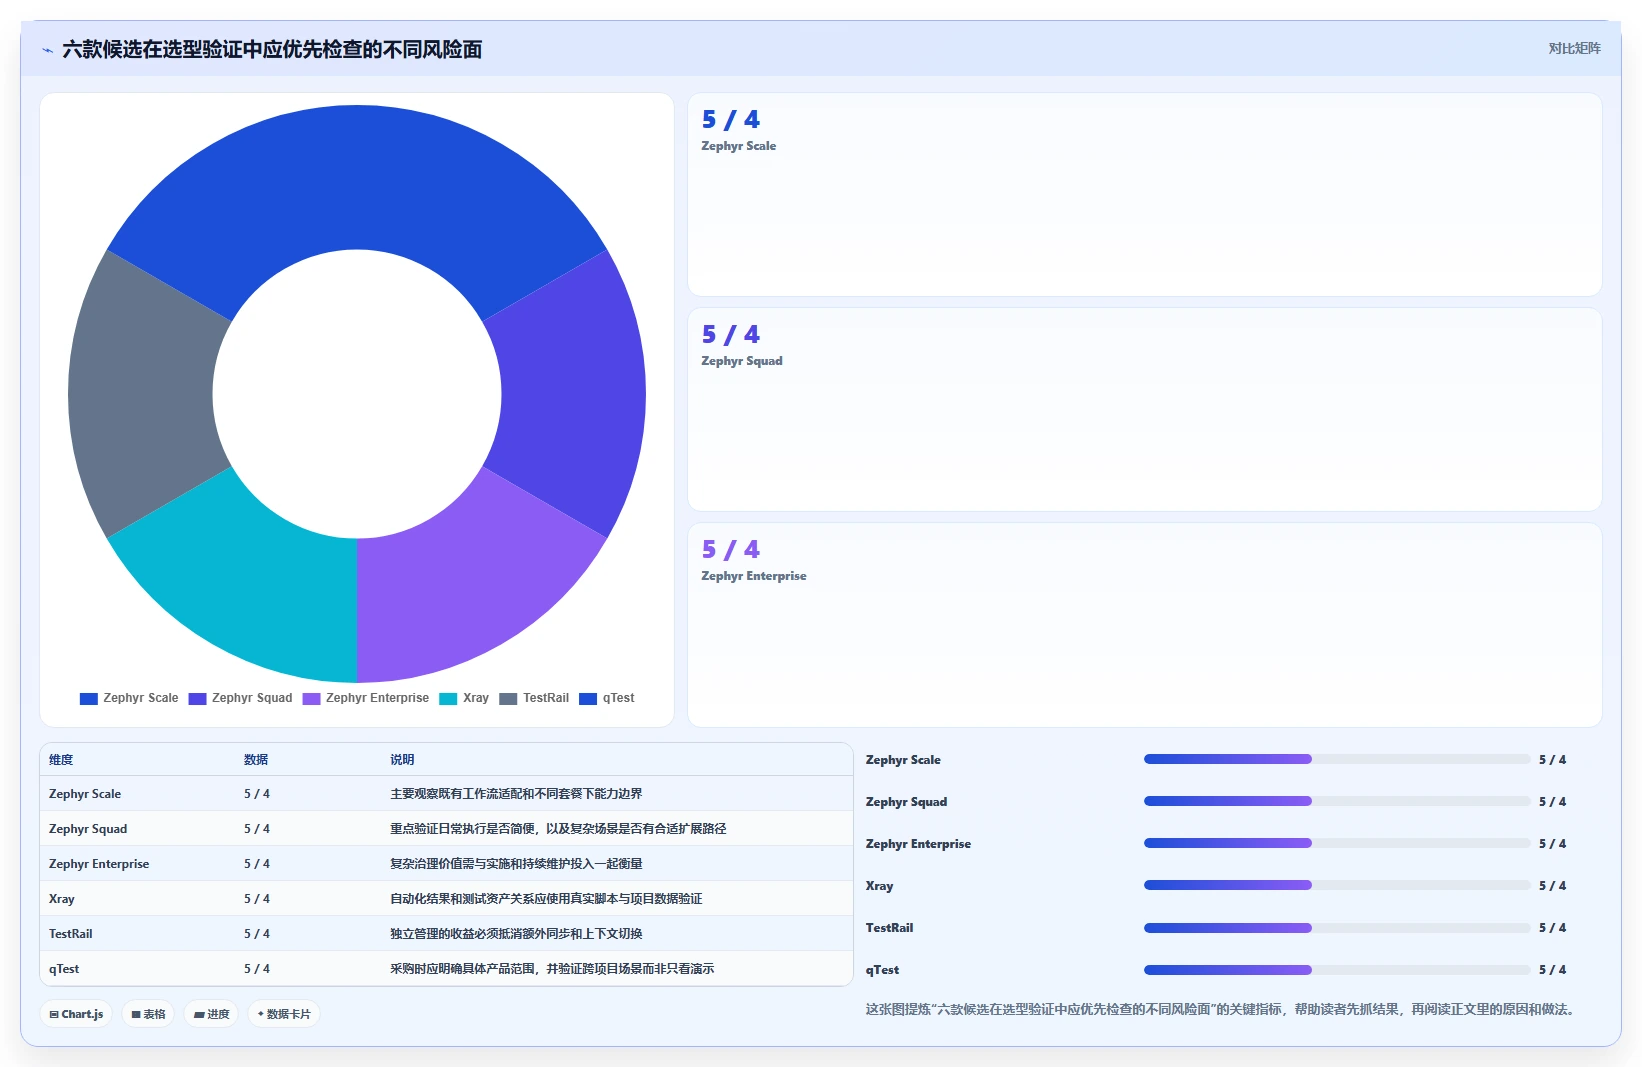Open the Zephyr Scale 5 / 4 data card
The height and width of the screenshot is (1067, 1642).
1145,195
